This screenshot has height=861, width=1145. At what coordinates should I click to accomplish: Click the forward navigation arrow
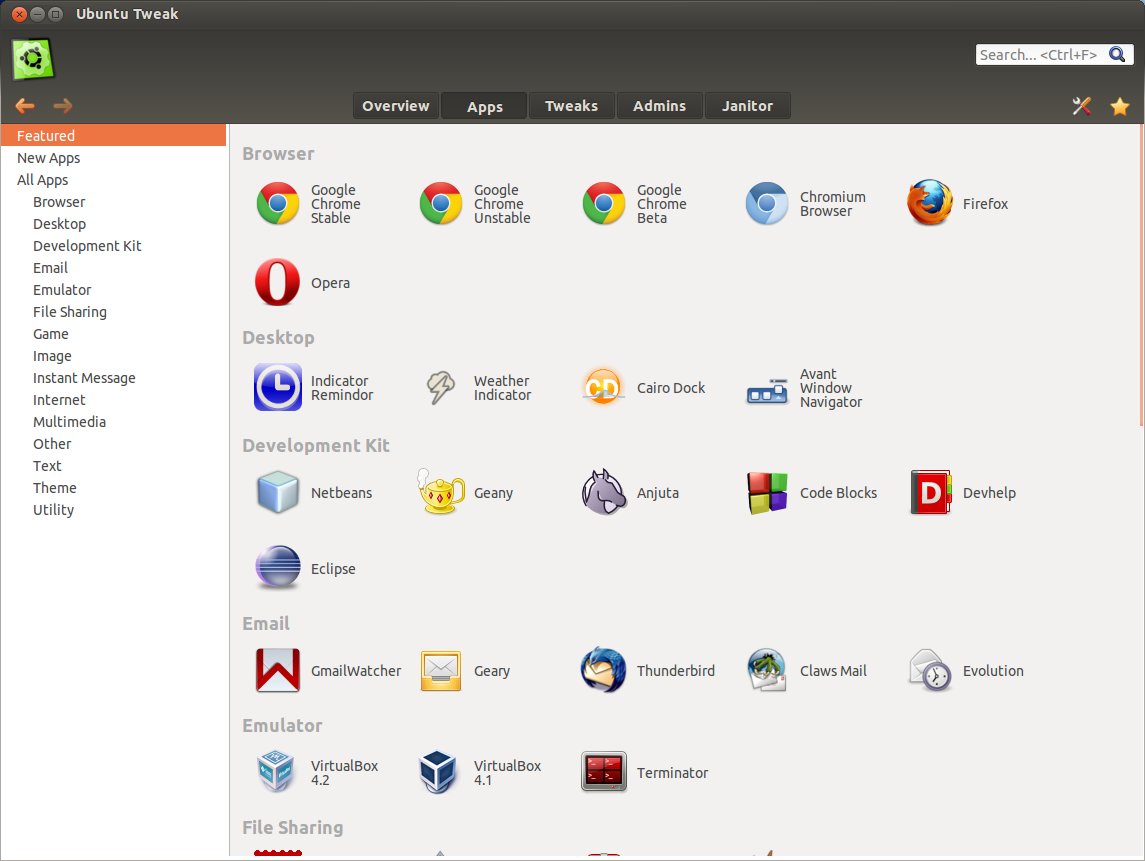62,105
